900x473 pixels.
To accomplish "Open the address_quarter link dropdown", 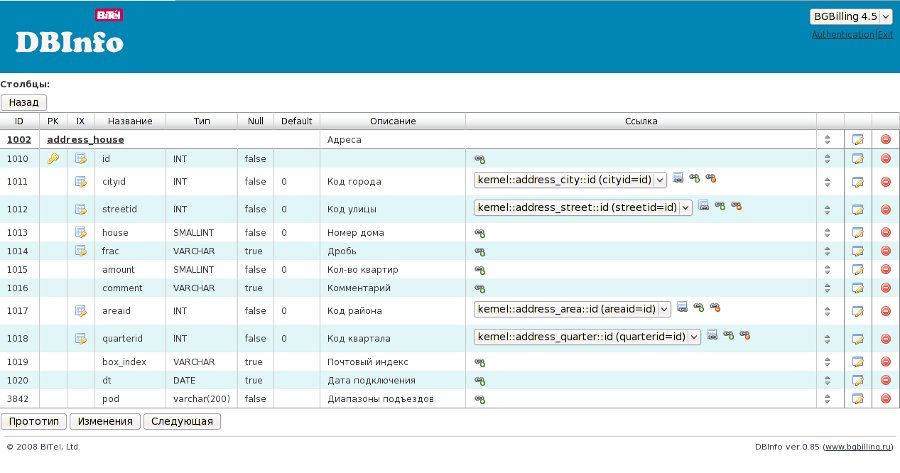I will 587,336.
